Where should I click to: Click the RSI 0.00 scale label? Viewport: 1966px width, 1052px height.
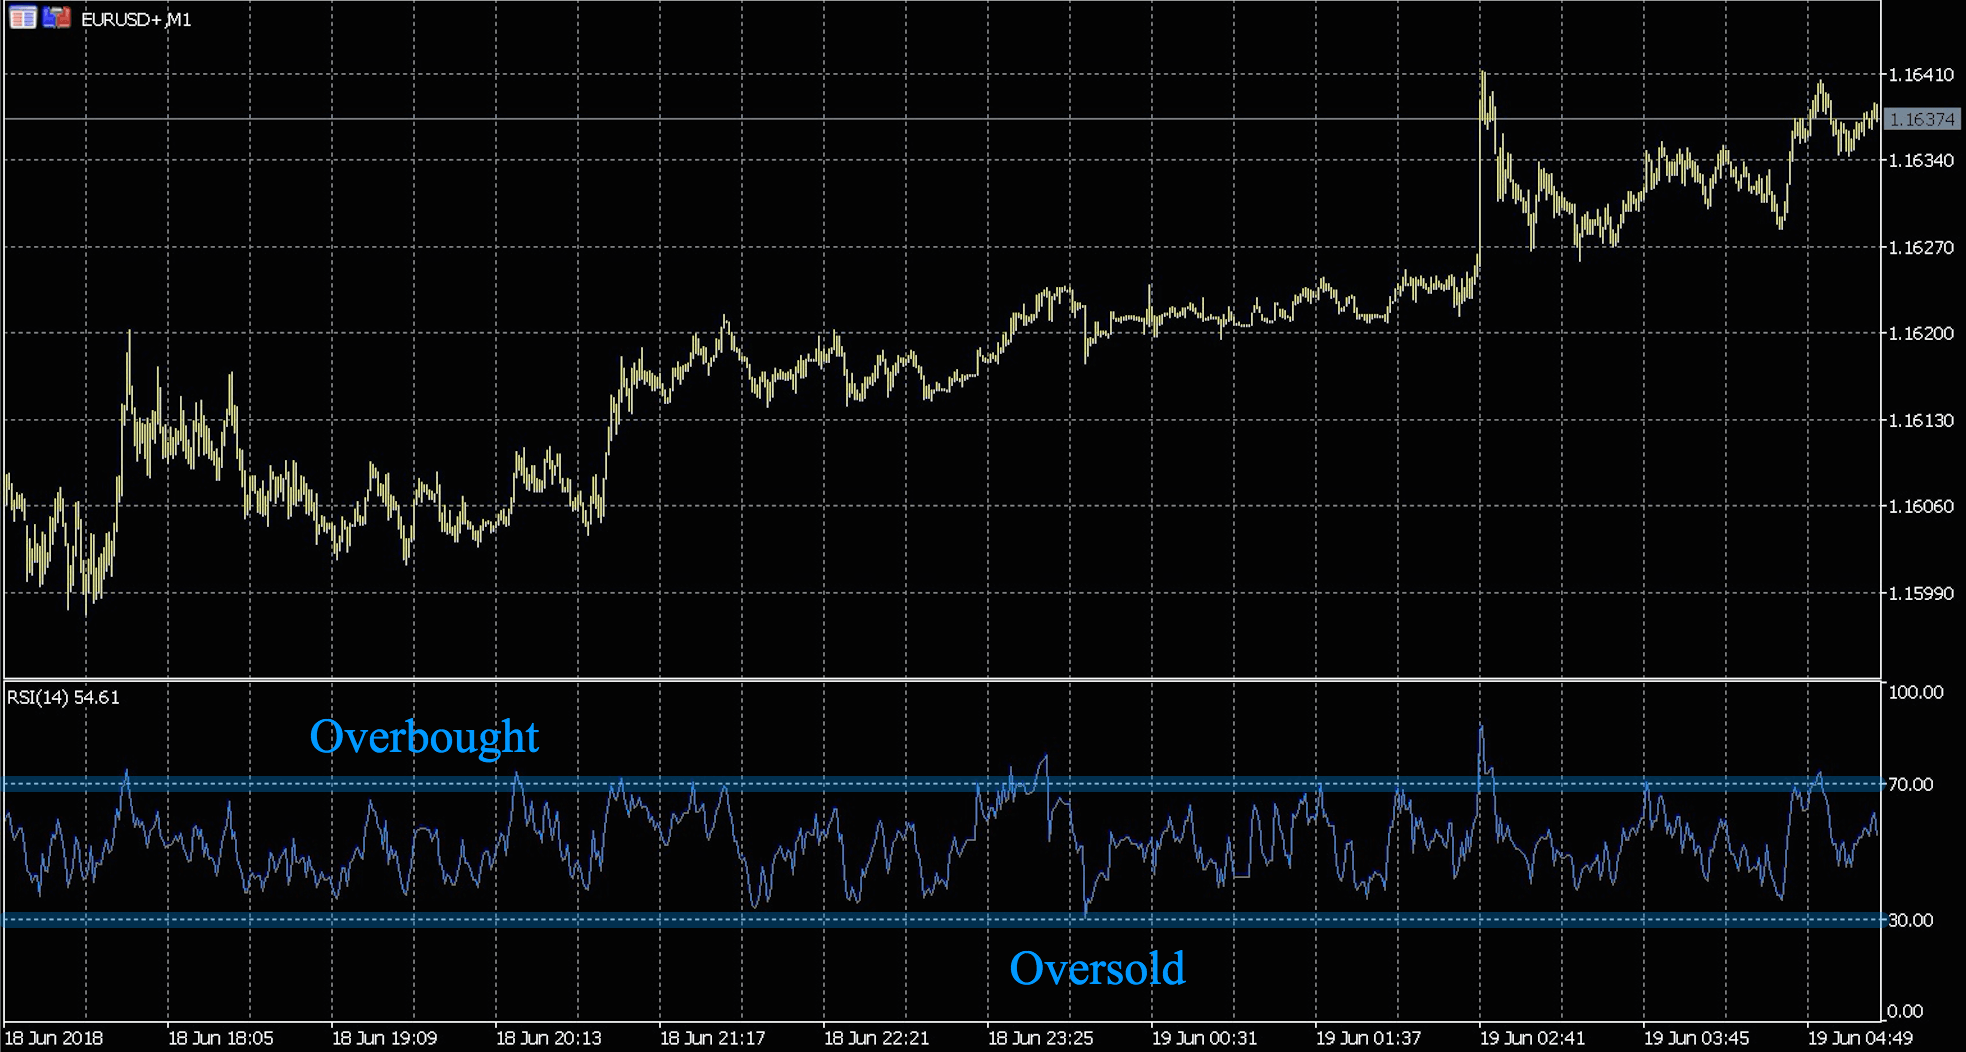pyautogui.click(x=1906, y=1012)
